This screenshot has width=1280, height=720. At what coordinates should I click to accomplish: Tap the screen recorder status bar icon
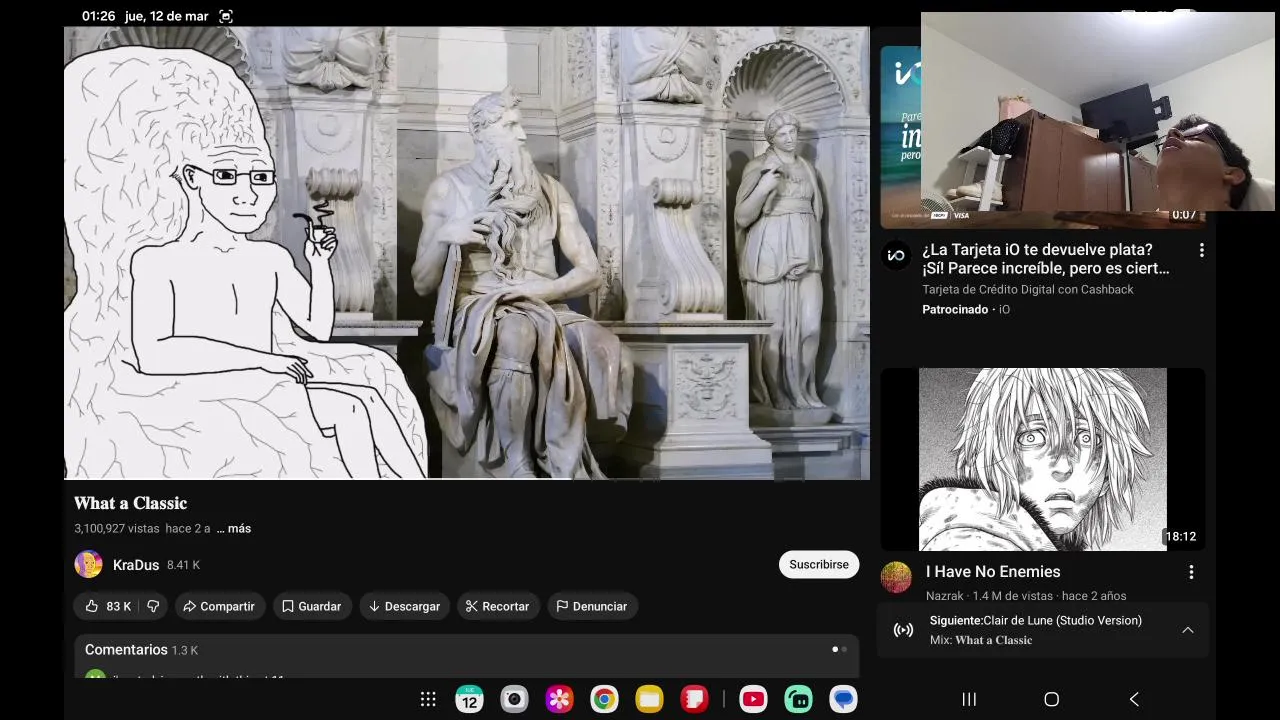(225, 16)
